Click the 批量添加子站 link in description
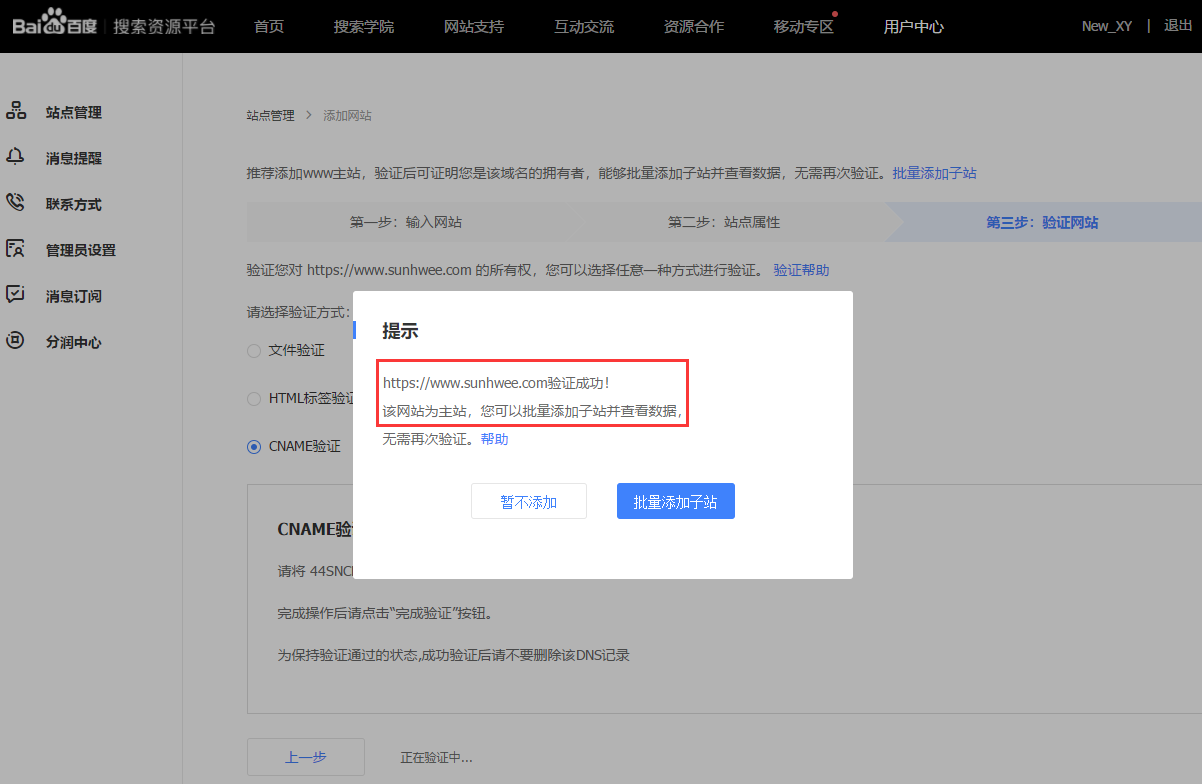 [x=935, y=173]
